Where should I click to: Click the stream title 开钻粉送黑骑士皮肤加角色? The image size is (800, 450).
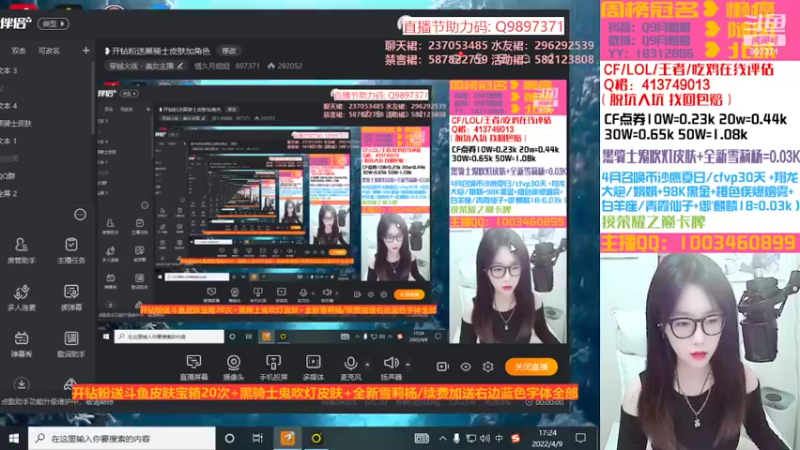pyautogui.click(x=160, y=51)
